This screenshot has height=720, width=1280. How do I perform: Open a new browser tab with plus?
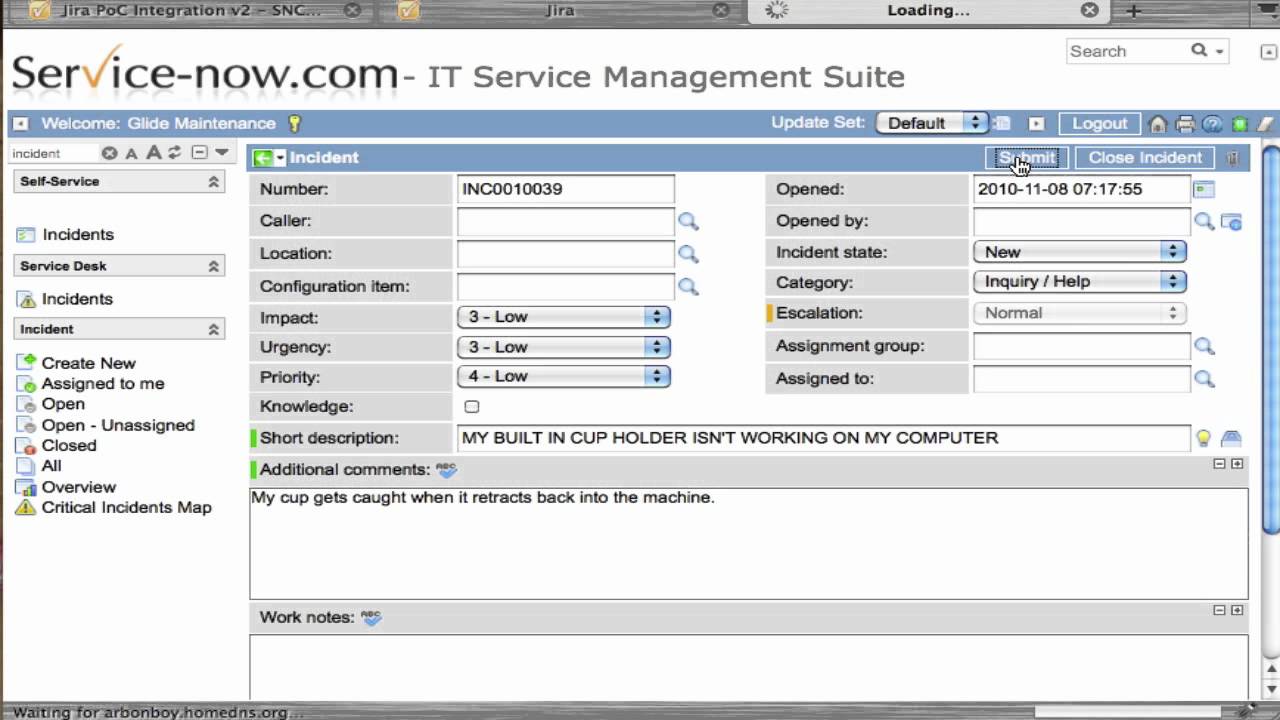click(x=1133, y=11)
